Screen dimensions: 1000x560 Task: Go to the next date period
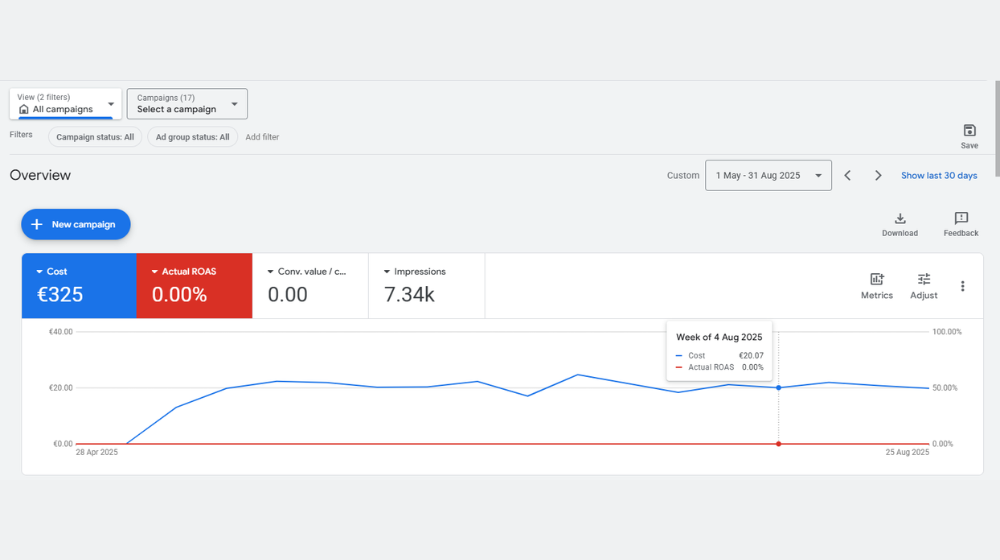click(878, 175)
